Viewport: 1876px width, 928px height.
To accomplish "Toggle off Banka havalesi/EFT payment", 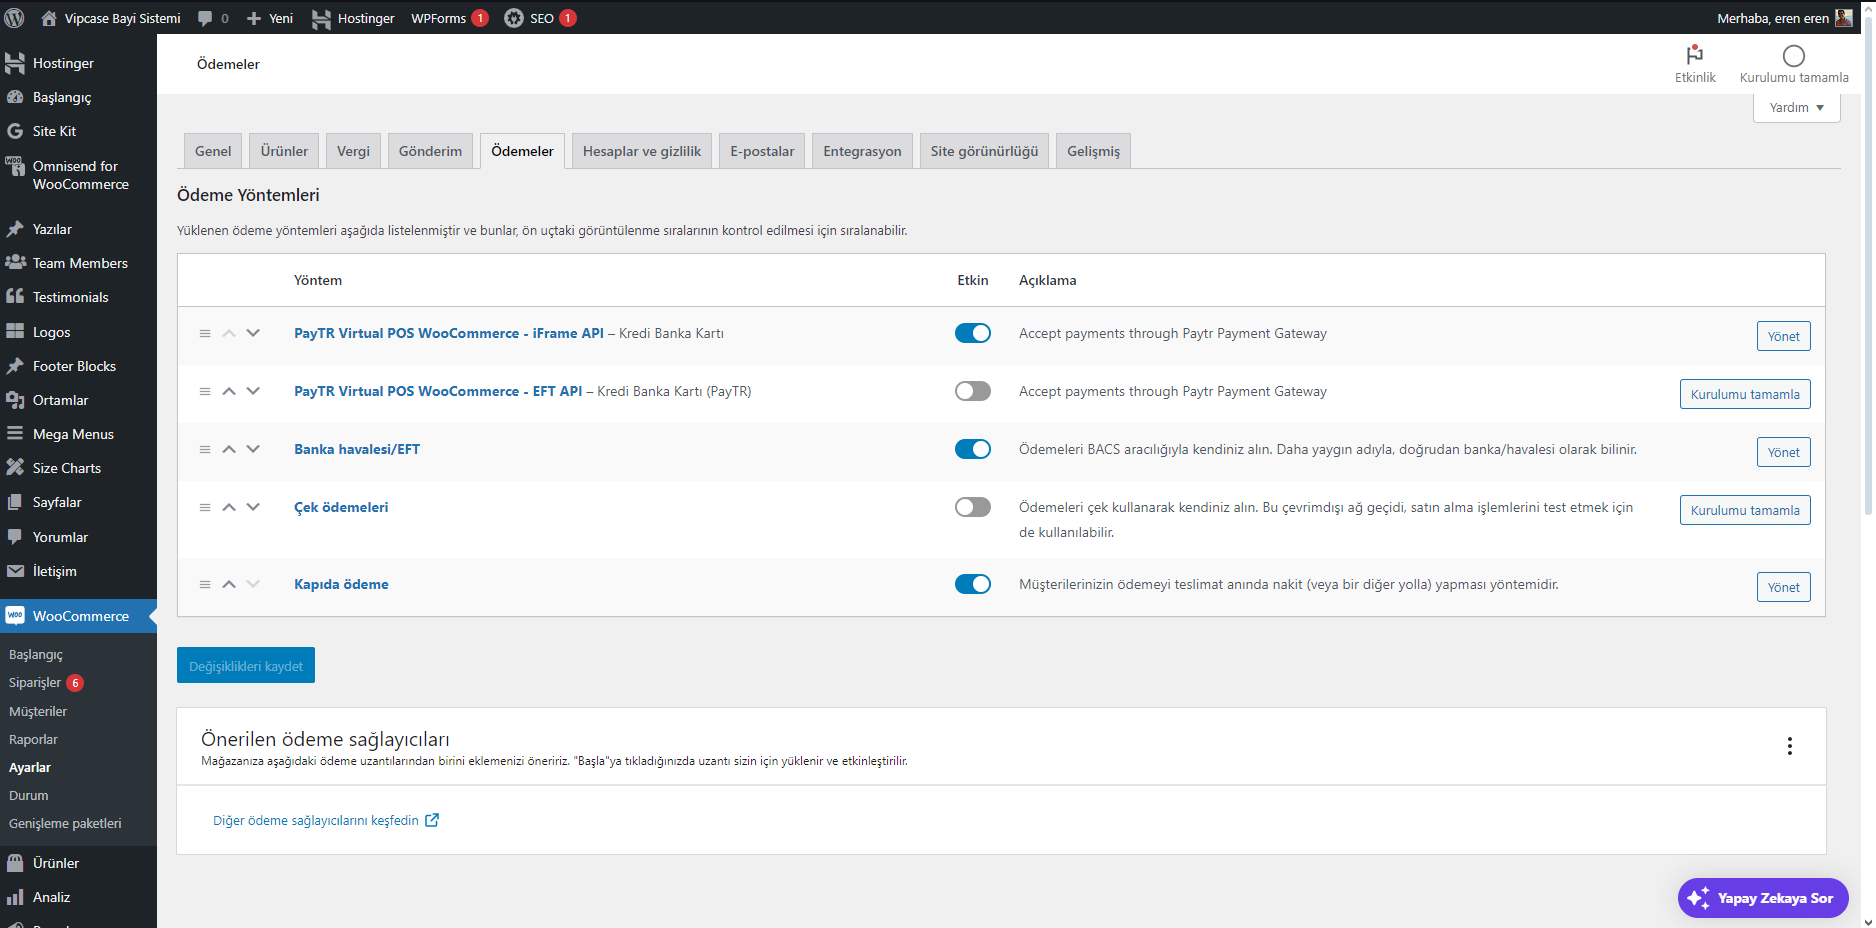I will (973, 449).
